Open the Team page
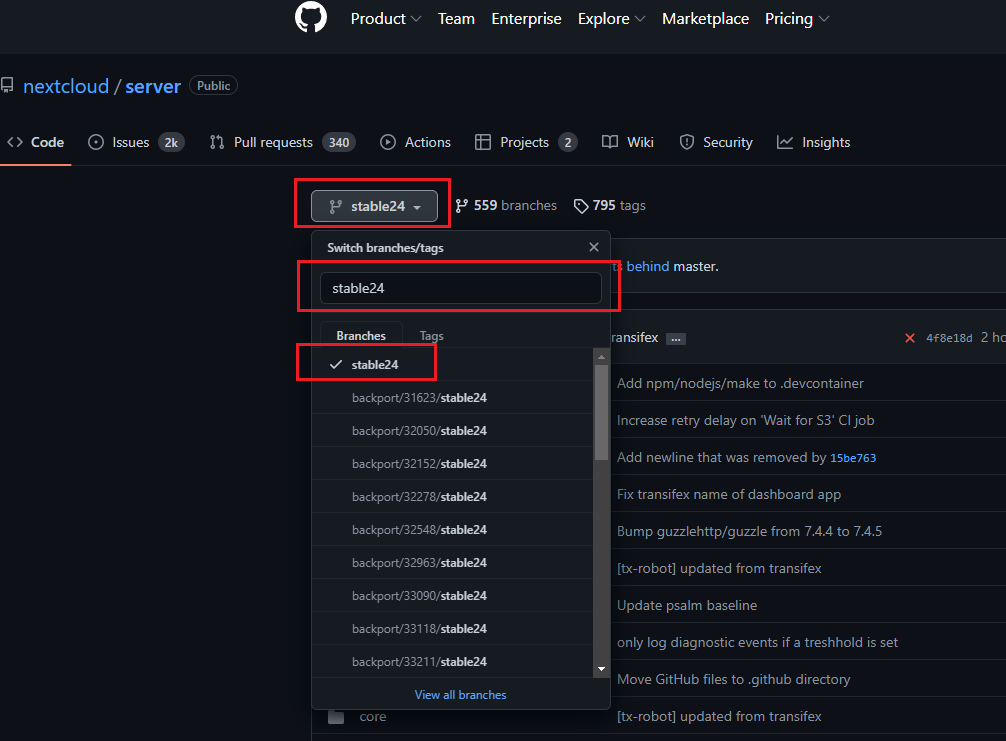The width and height of the screenshot is (1006, 741). tap(456, 19)
